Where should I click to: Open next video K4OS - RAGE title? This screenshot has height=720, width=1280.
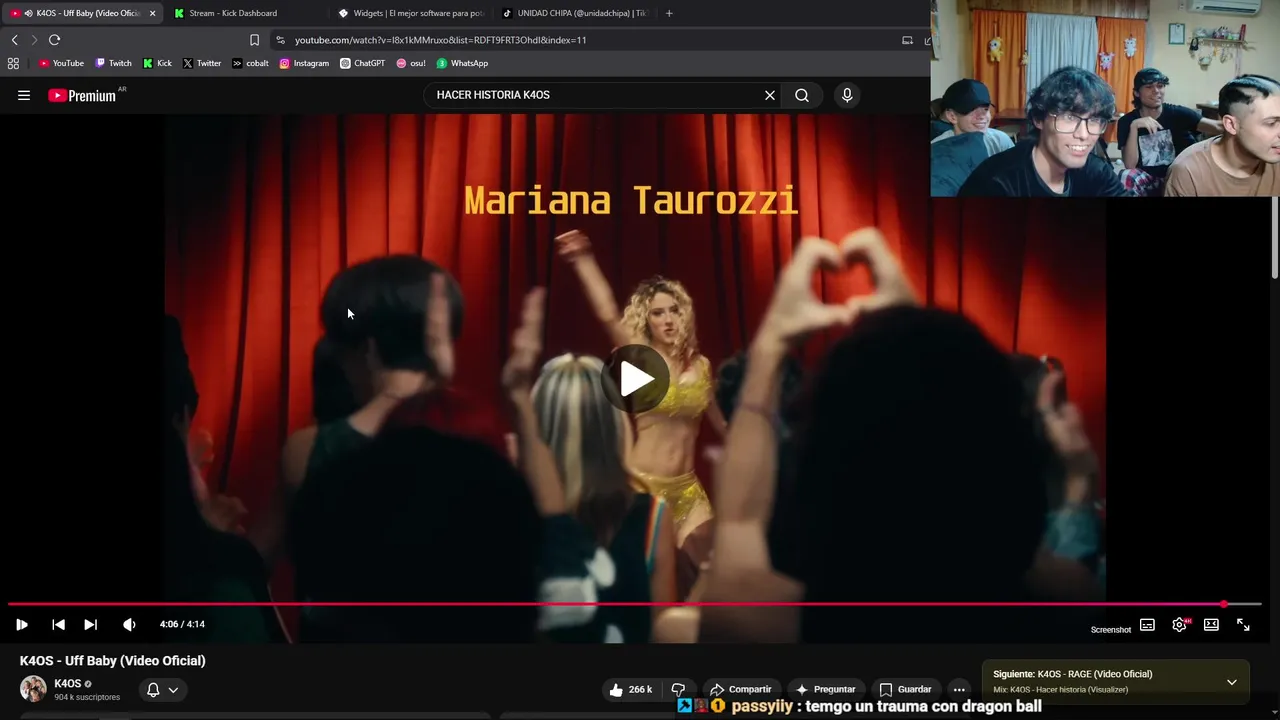pos(1095,674)
